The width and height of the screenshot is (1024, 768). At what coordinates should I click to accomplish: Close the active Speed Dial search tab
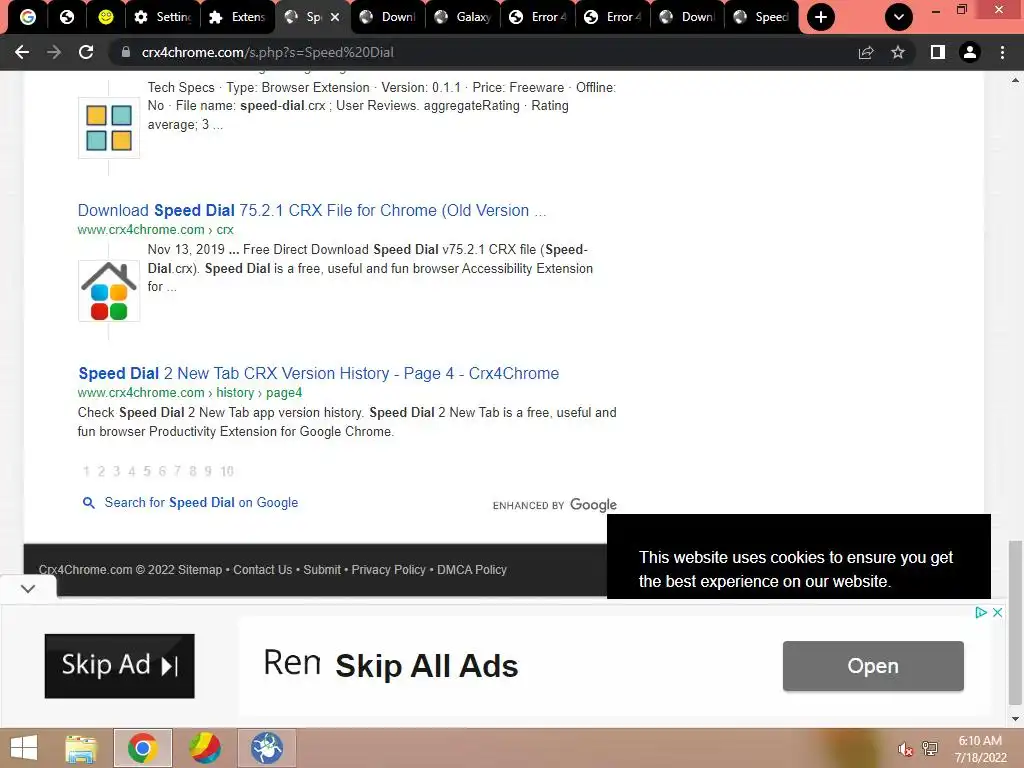click(x=335, y=17)
